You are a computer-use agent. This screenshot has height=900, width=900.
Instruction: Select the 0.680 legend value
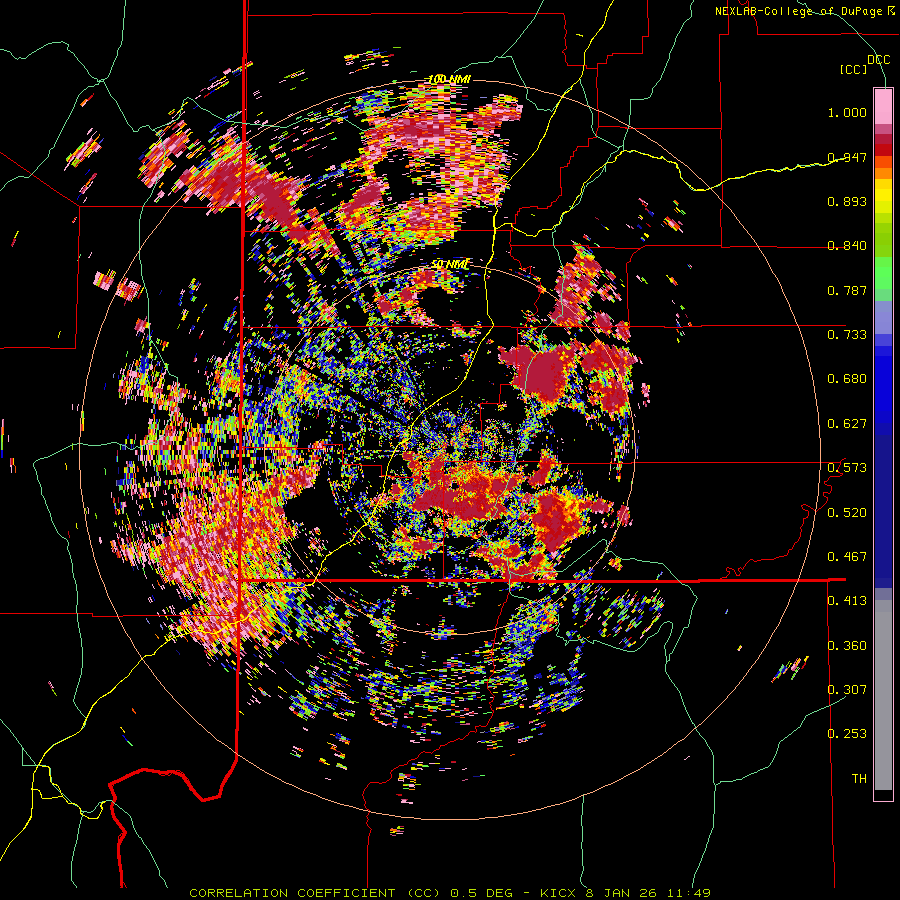[847, 379]
